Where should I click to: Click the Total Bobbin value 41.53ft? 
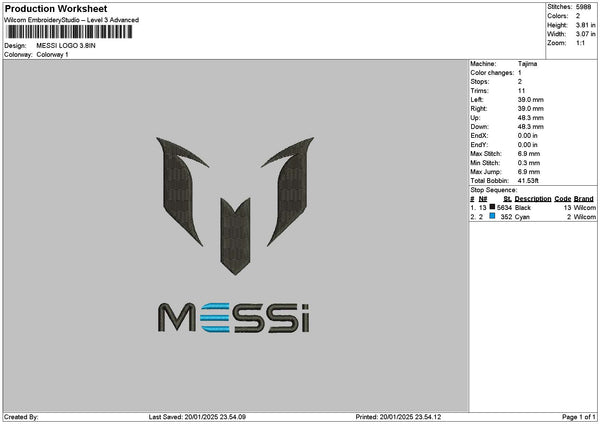(528, 181)
